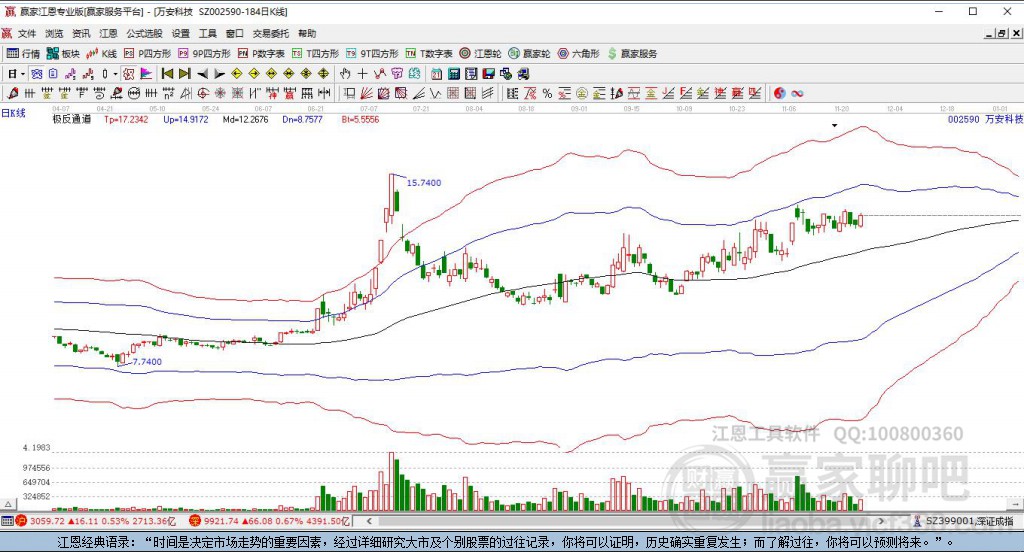Click the yin-yang taiji icon
The image size is (1024, 552).
780,93
